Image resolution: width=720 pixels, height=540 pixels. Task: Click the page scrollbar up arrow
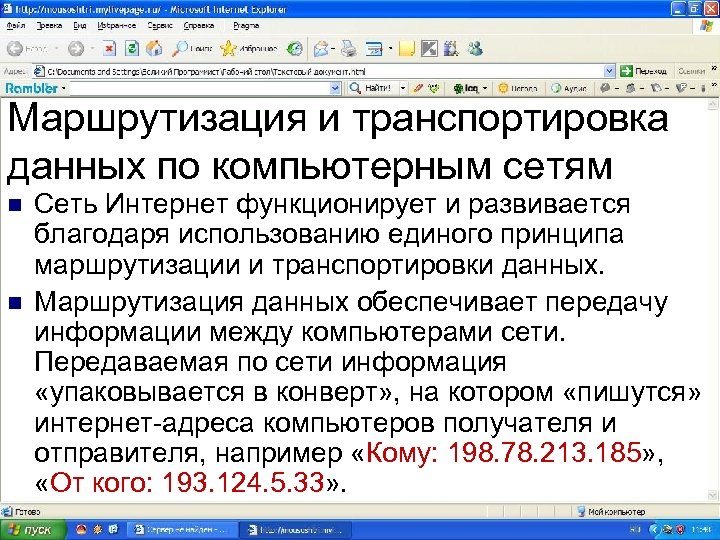pos(713,104)
